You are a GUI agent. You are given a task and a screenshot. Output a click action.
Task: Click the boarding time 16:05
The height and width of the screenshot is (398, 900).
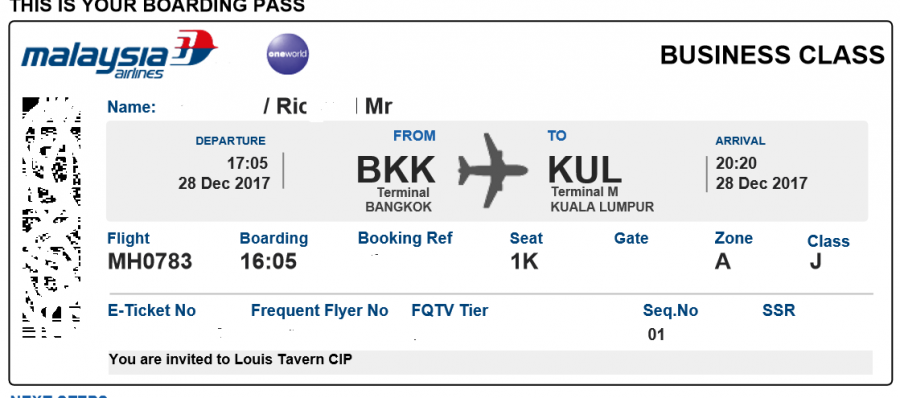(x=268, y=262)
